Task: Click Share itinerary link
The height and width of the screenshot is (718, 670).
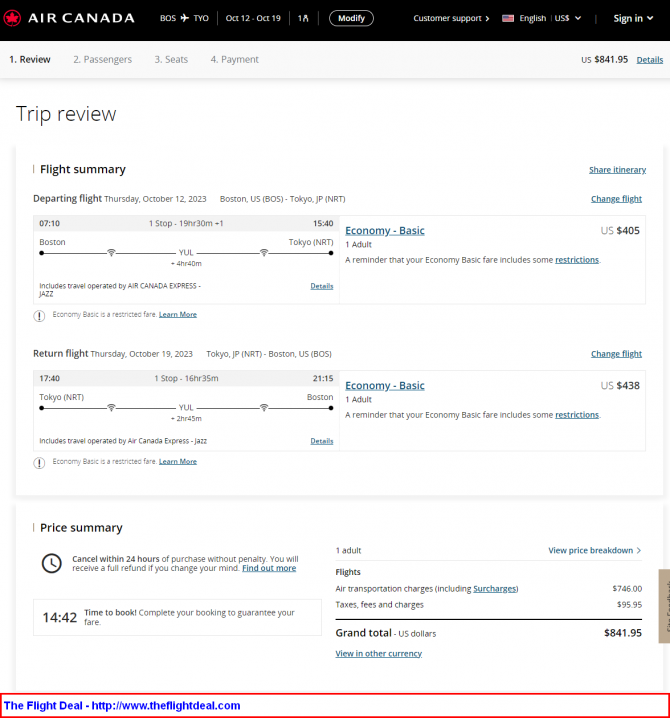Action: (x=617, y=170)
